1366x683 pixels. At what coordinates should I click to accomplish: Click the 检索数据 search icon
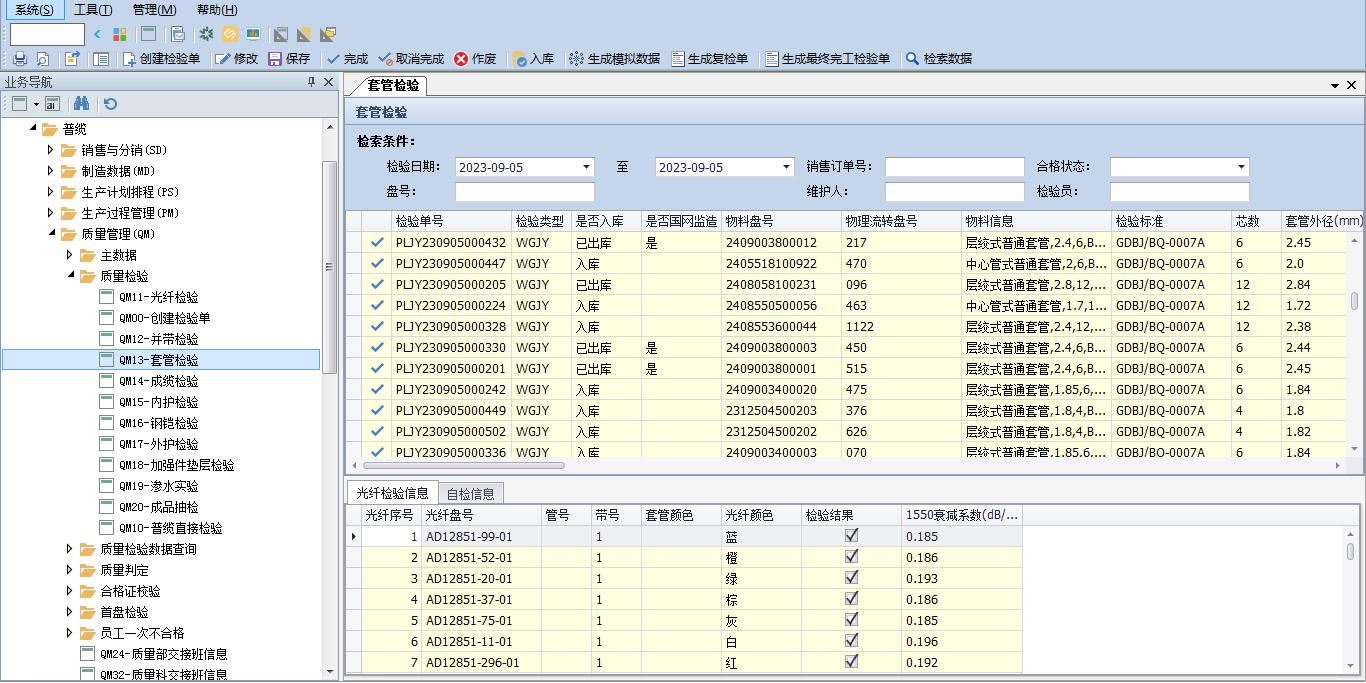[x=912, y=59]
